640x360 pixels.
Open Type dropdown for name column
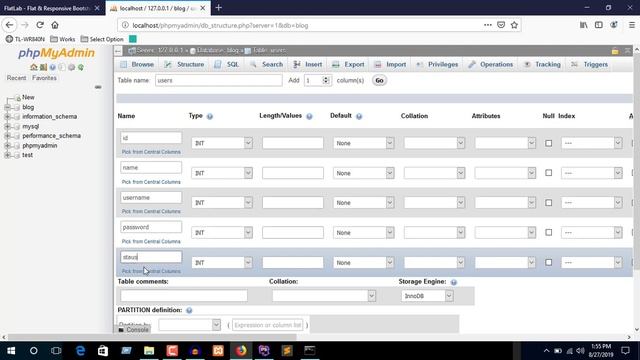[x=222, y=173]
